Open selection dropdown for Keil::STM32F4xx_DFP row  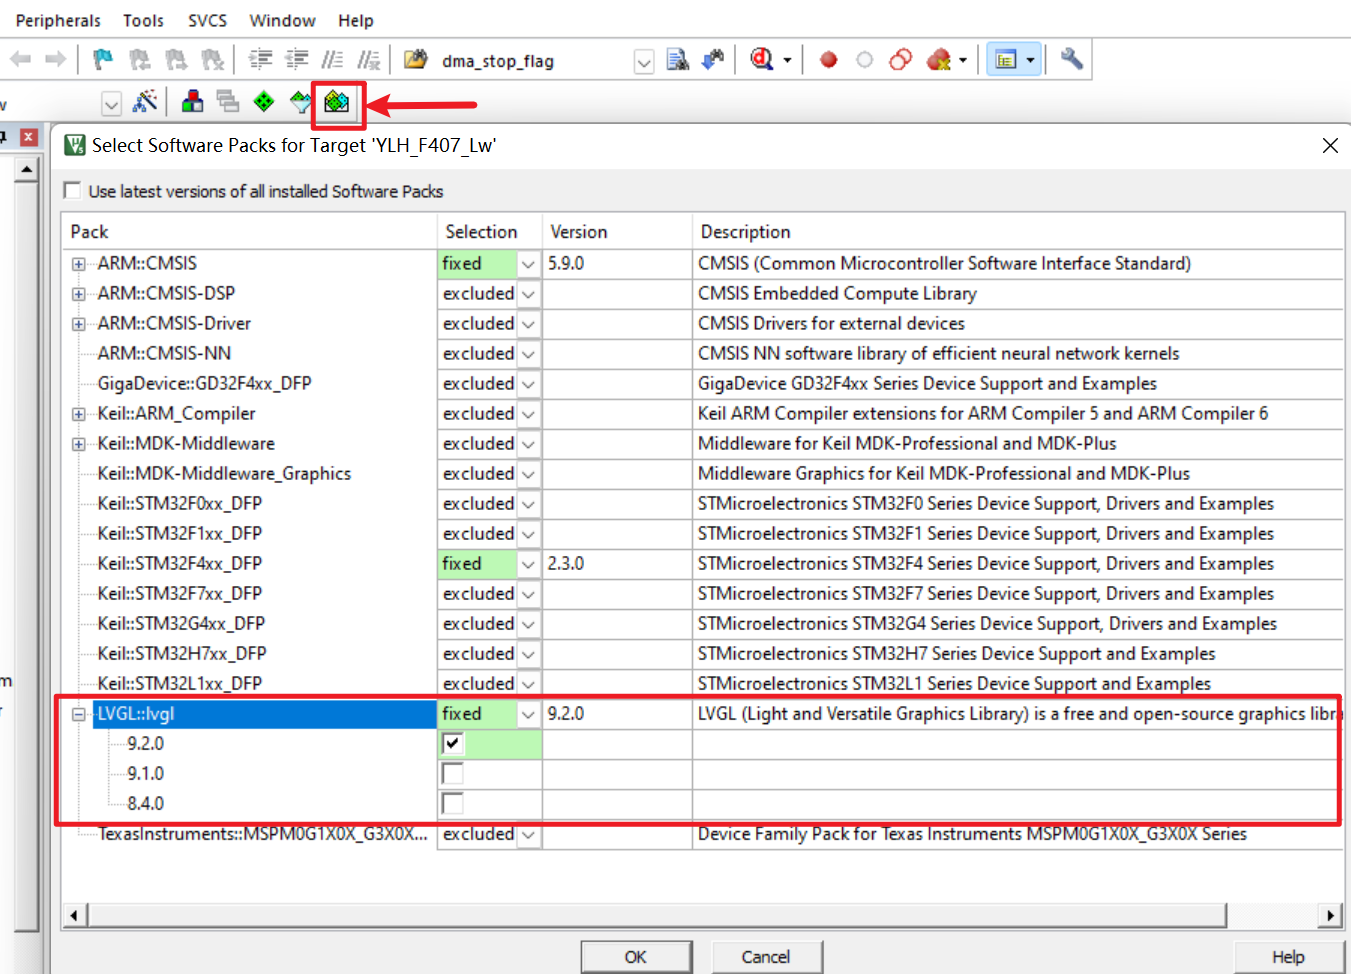point(528,564)
